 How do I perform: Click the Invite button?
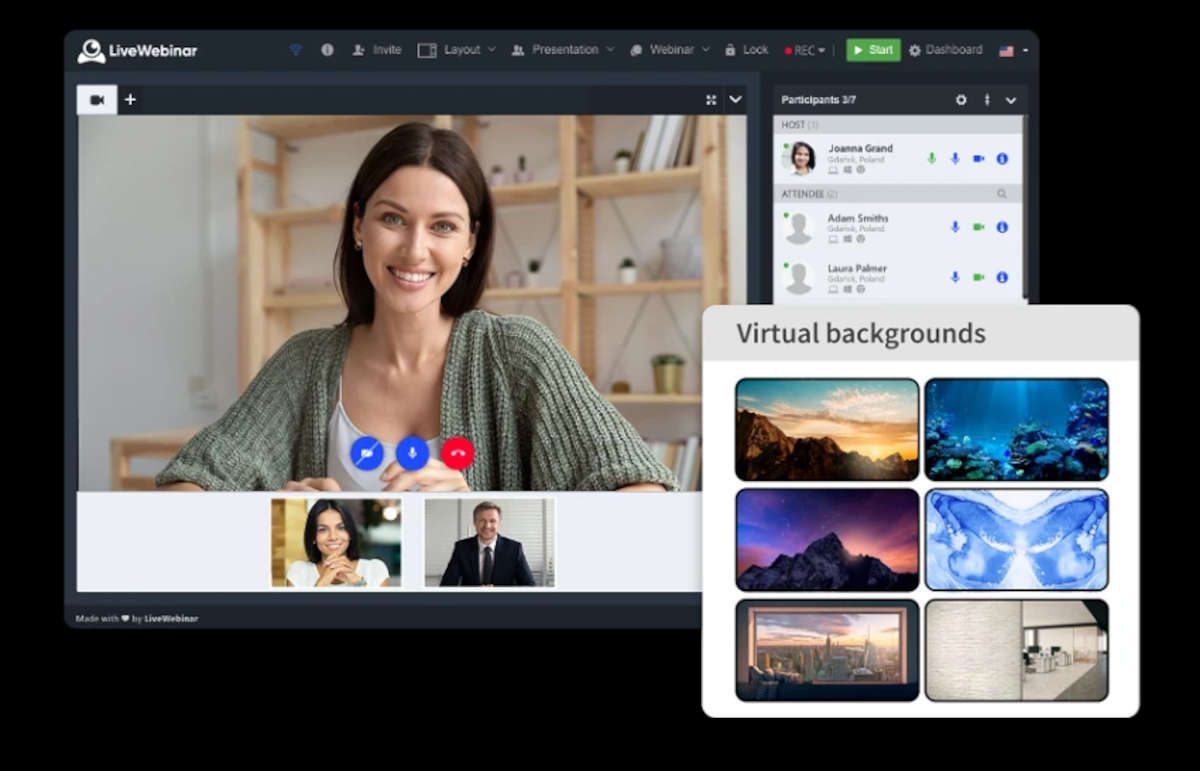coord(377,50)
